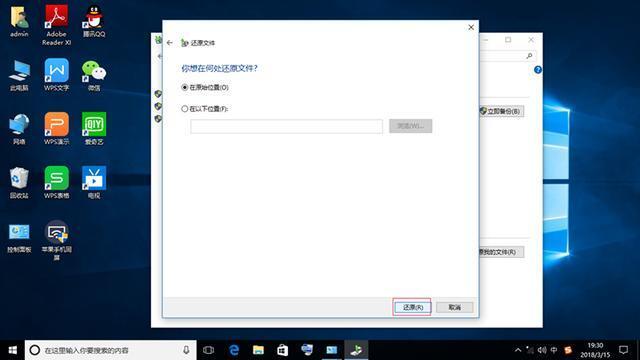Screen dimensions: 640x360
Task: Click the Back up now button
Action: coord(501,111)
